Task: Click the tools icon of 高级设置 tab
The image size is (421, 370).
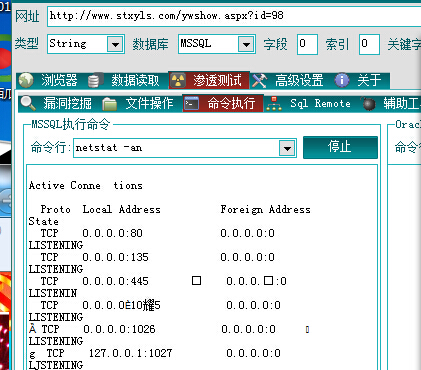Action: pyautogui.click(x=260, y=80)
